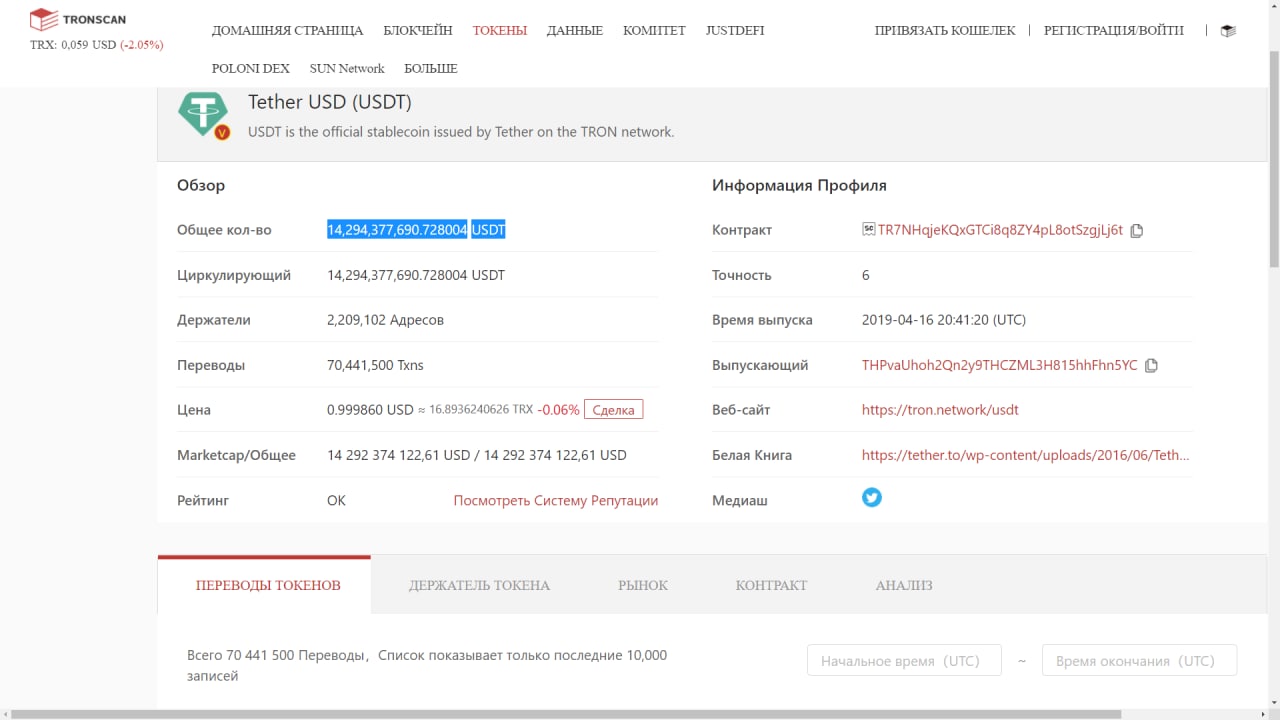Open the Tether white paper link

(x=1025, y=455)
